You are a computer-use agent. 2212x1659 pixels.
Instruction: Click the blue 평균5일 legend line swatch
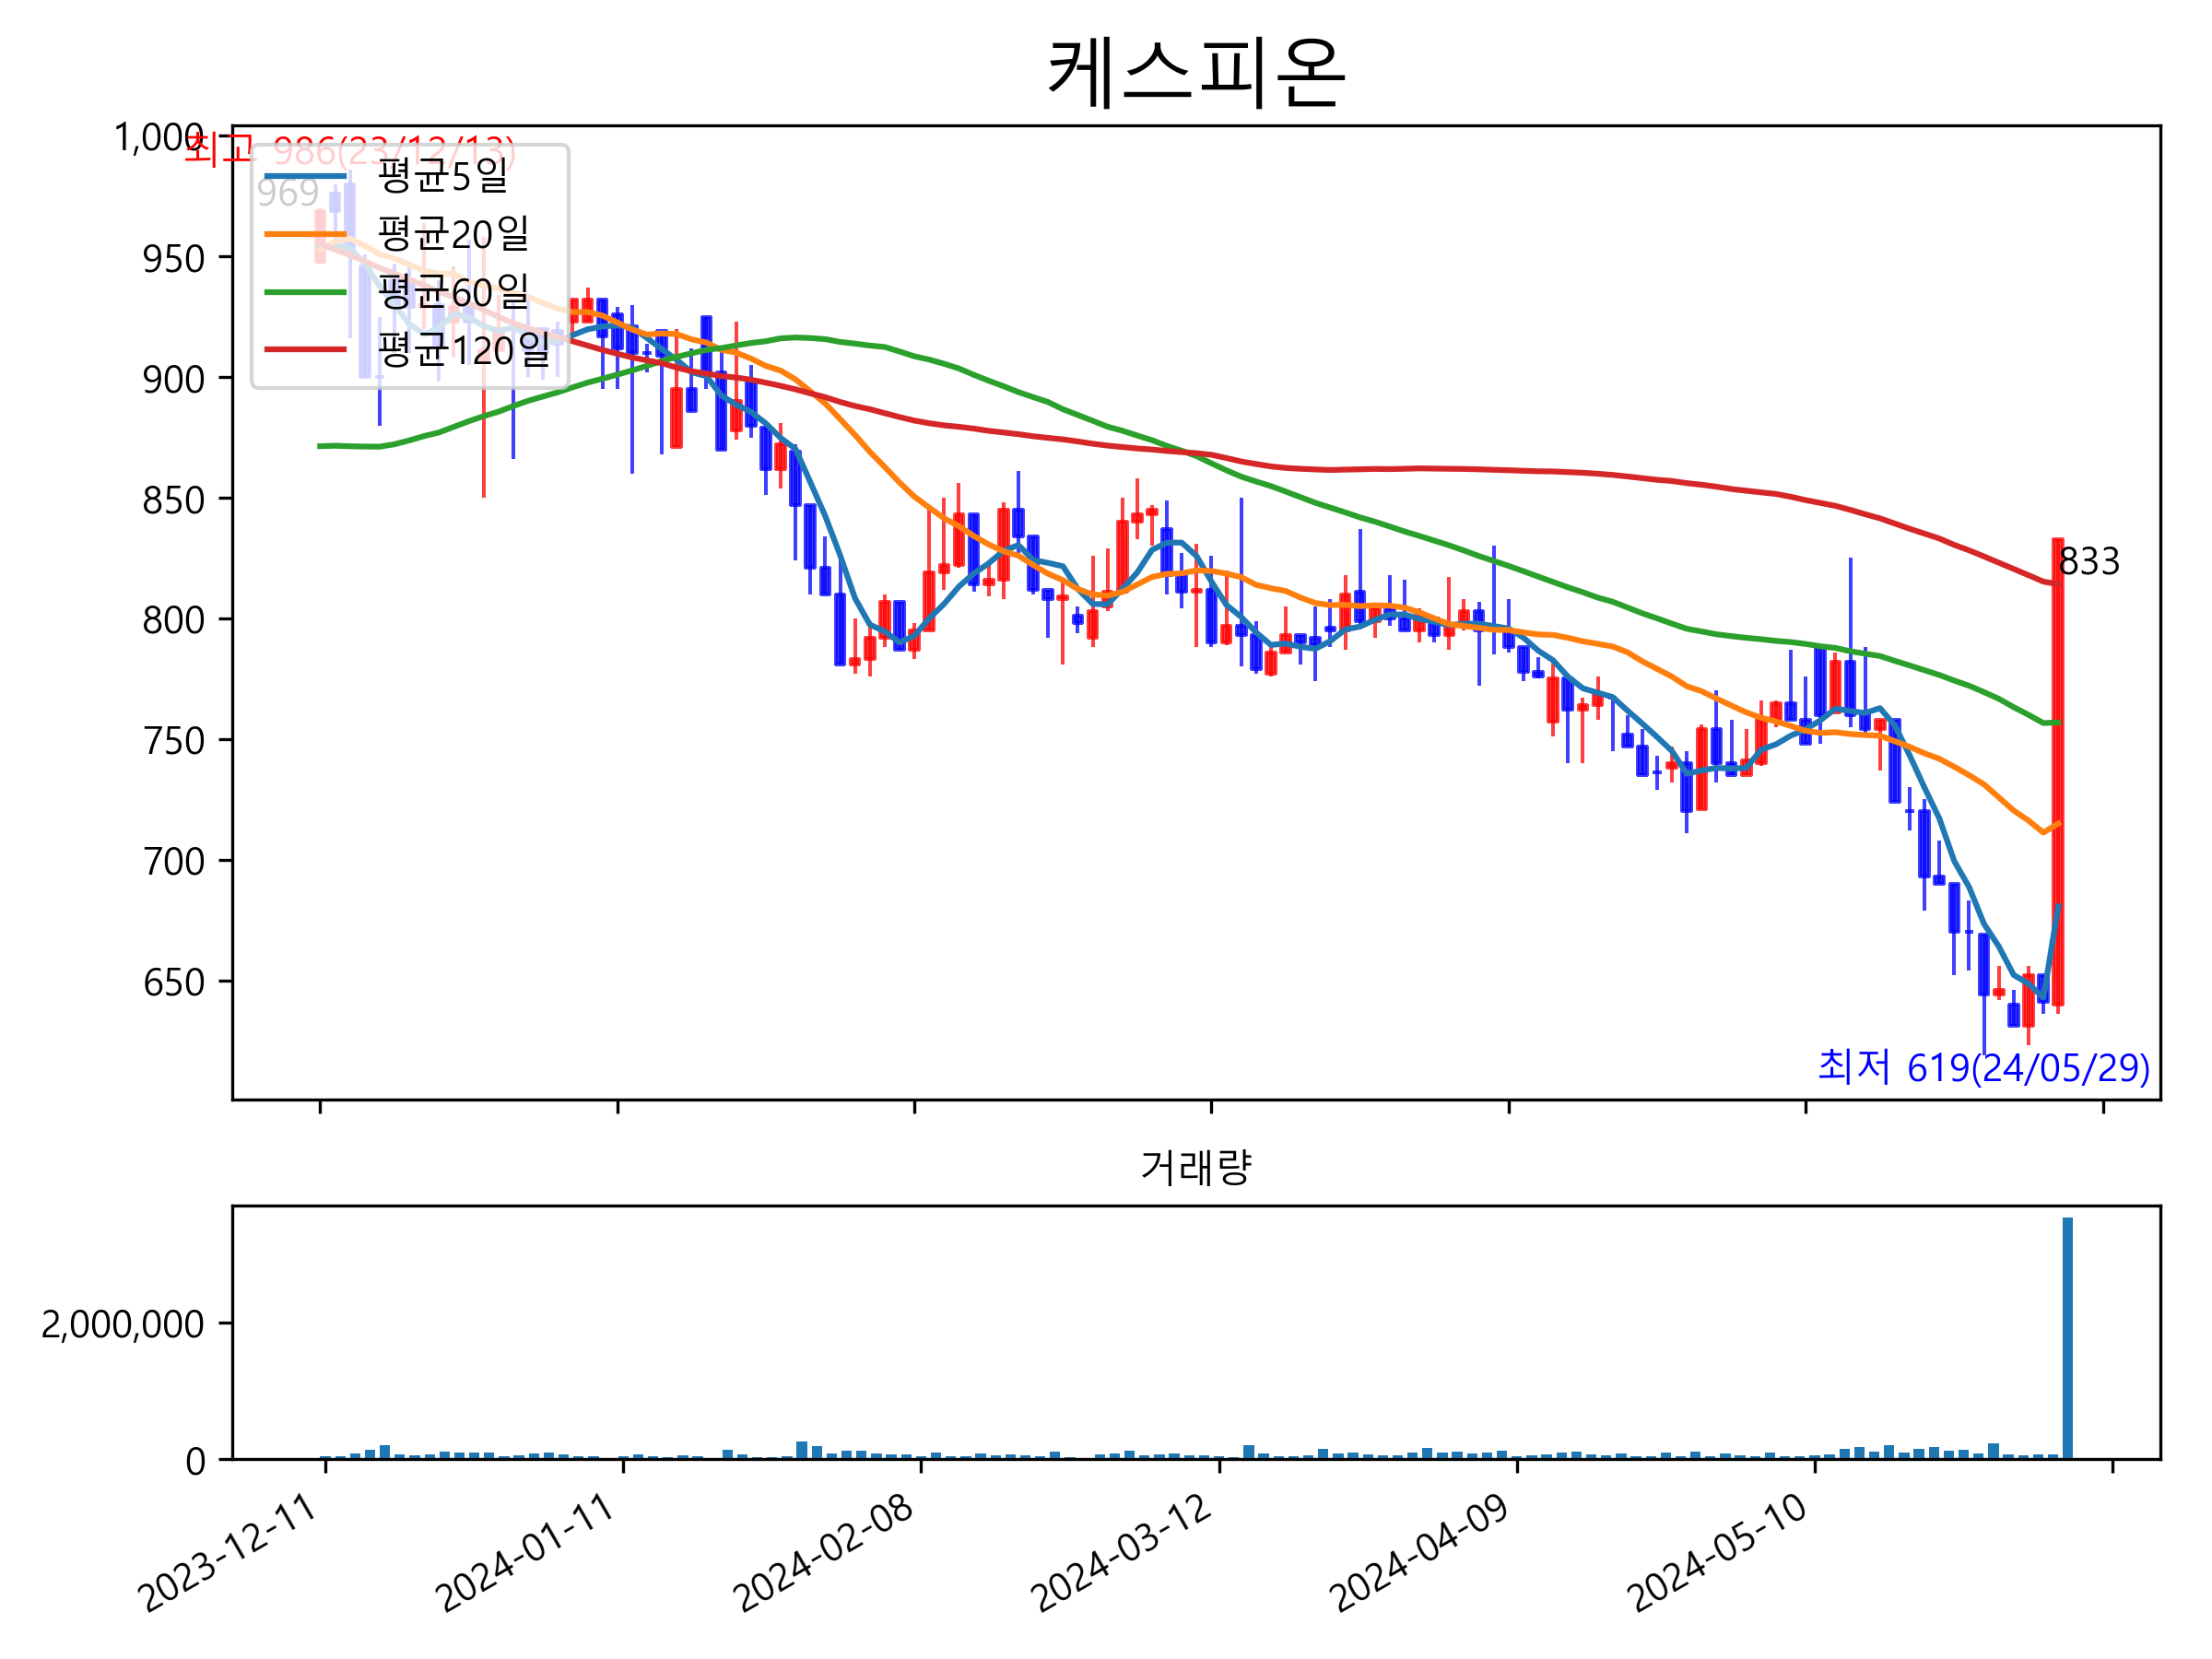305,177
